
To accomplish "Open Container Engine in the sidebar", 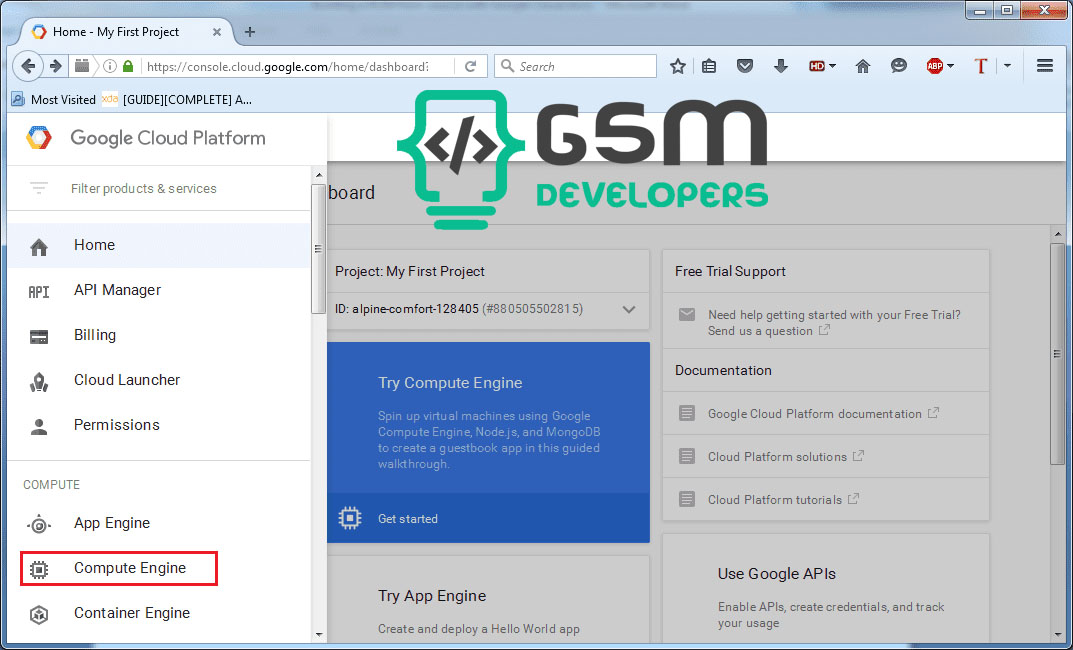I will coord(159,613).
